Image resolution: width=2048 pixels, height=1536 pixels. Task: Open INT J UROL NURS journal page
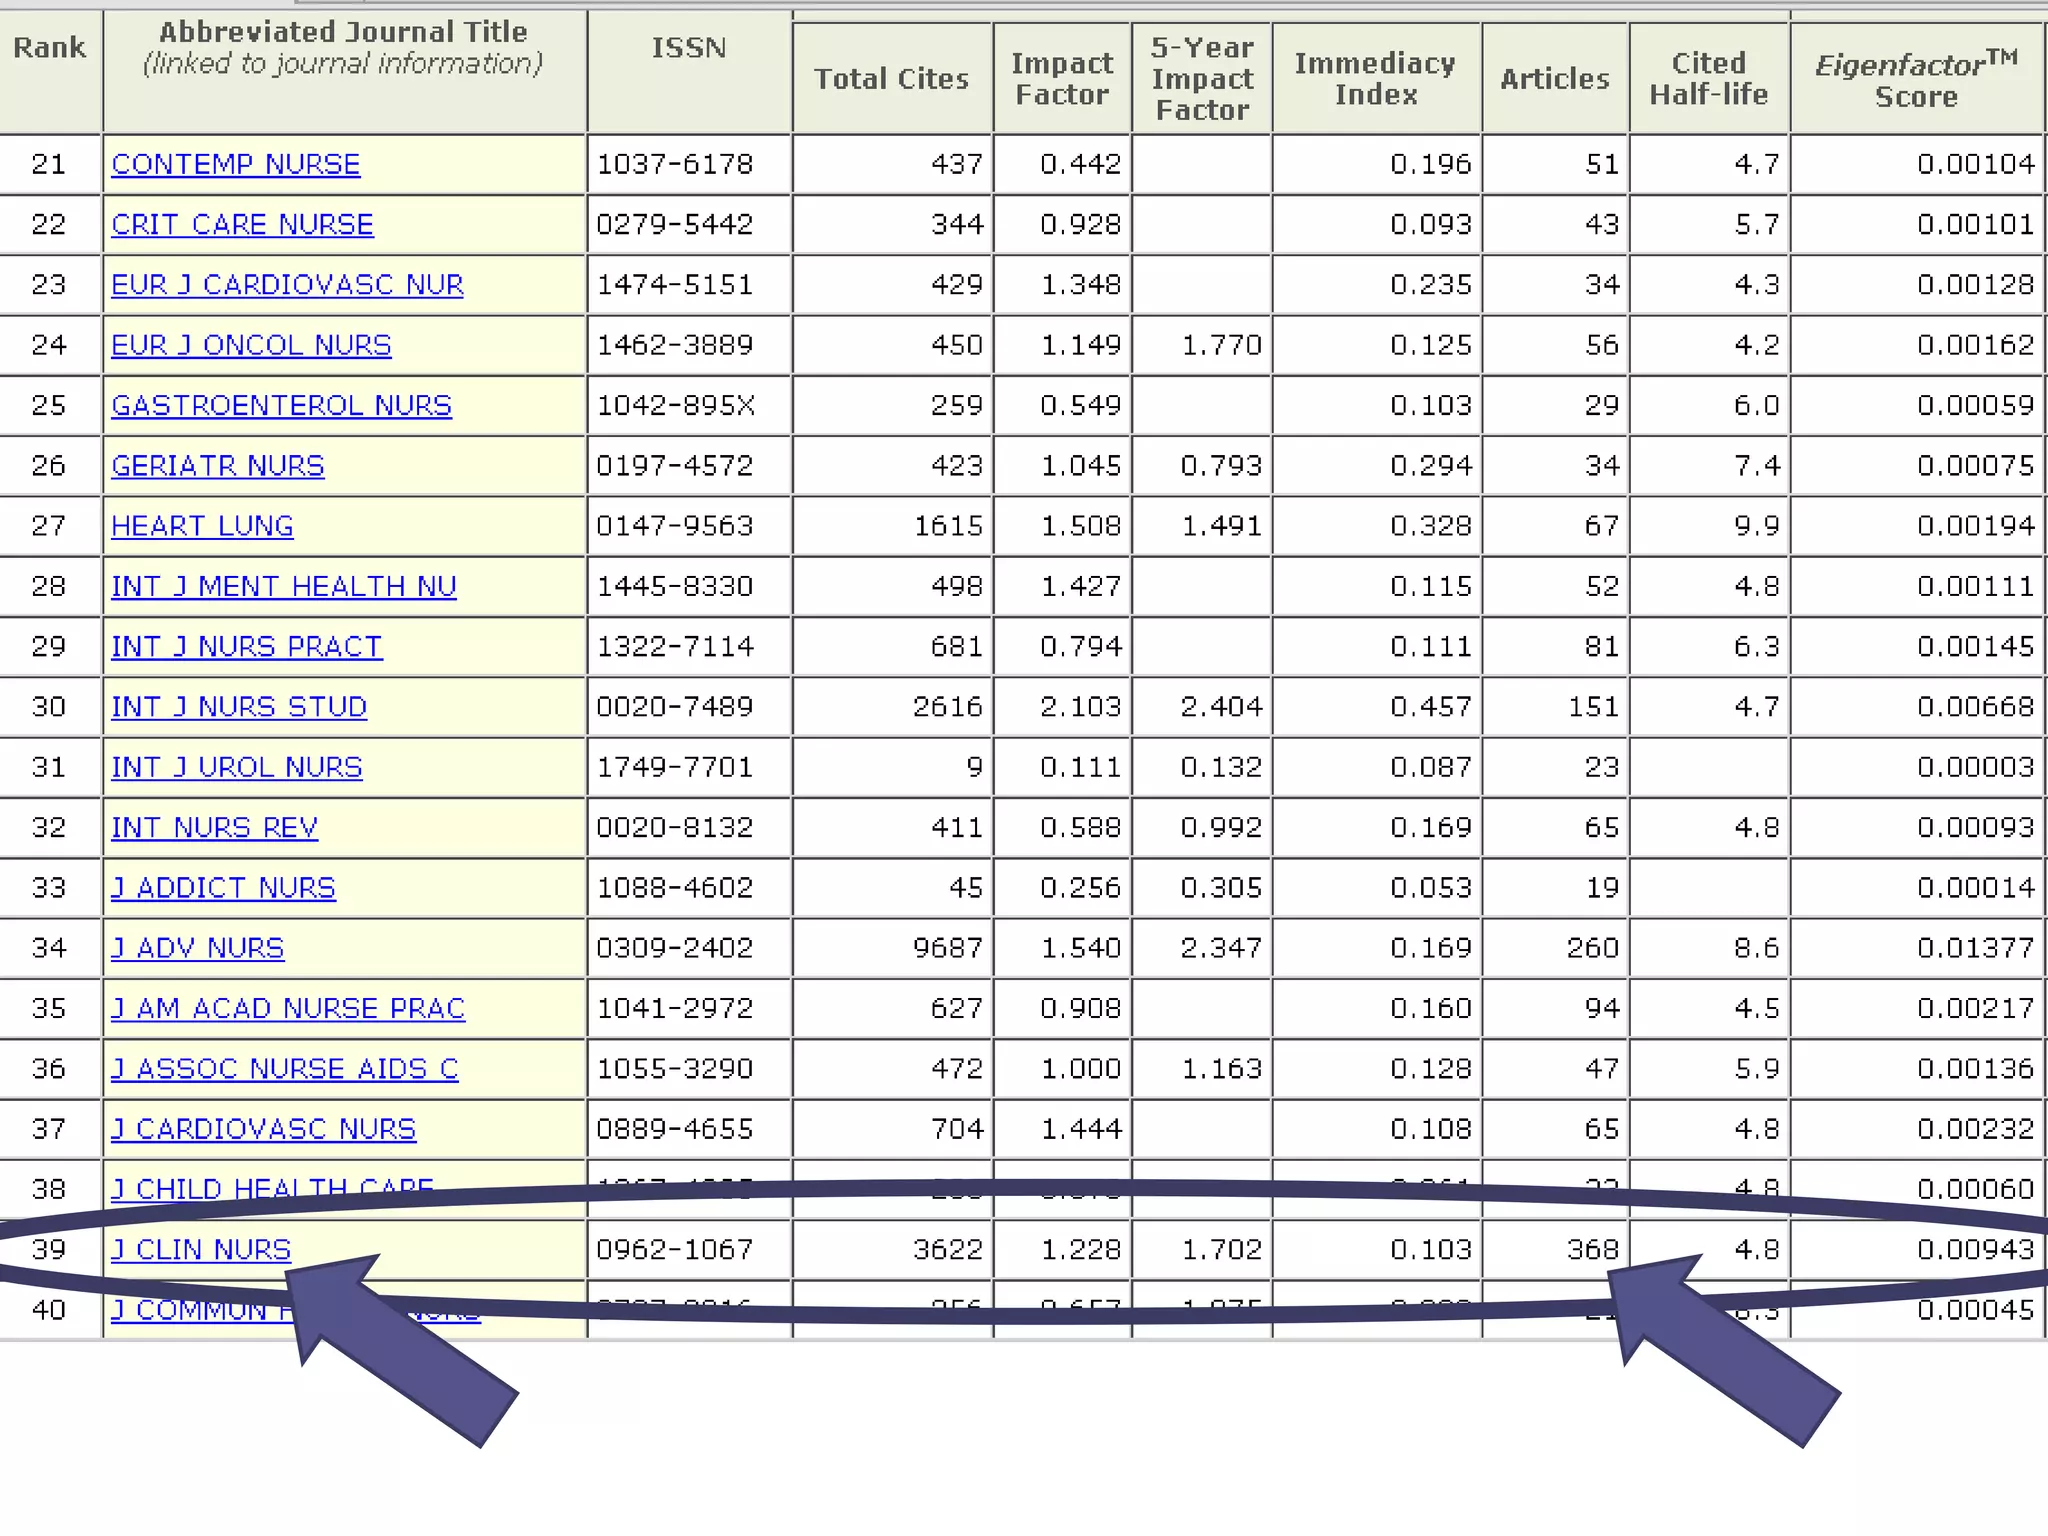point(236,767)
